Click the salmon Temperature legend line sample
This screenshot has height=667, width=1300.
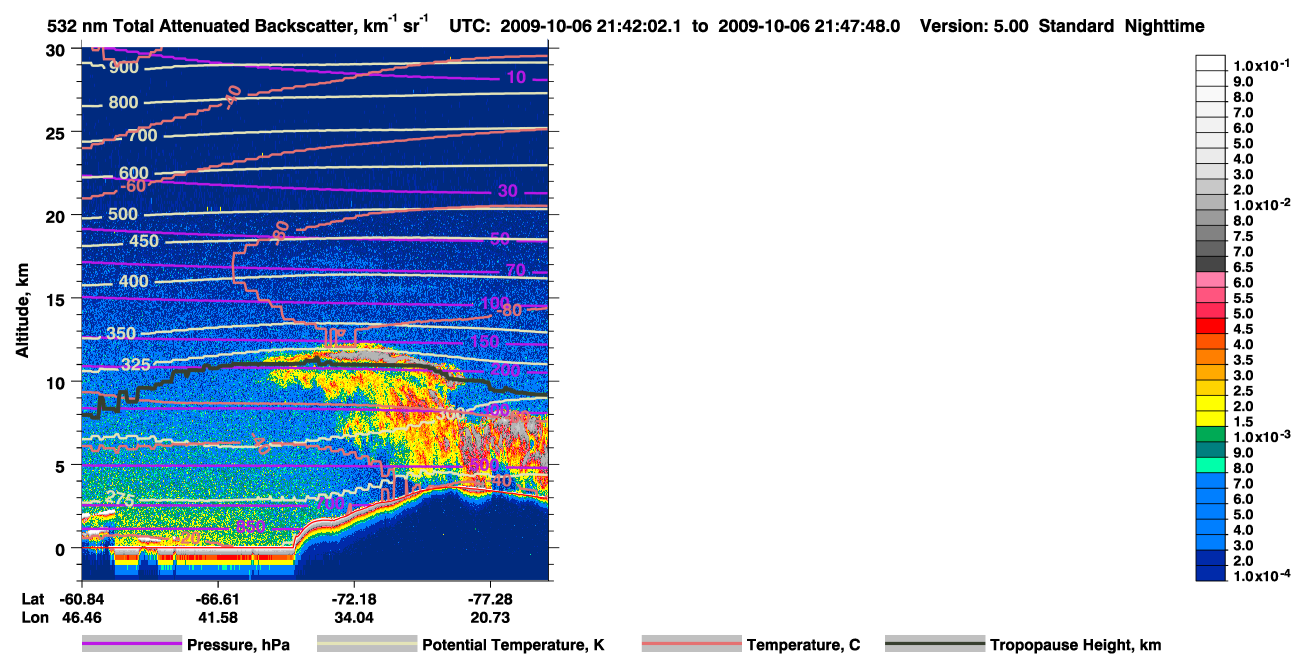(691, 645)
